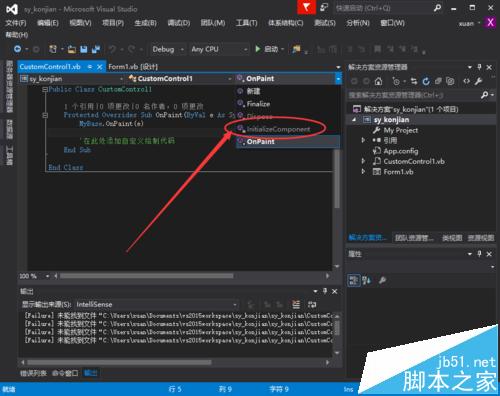Click the Solution Explorer search input field
500x396 pixels.
[x=413, y=95]
